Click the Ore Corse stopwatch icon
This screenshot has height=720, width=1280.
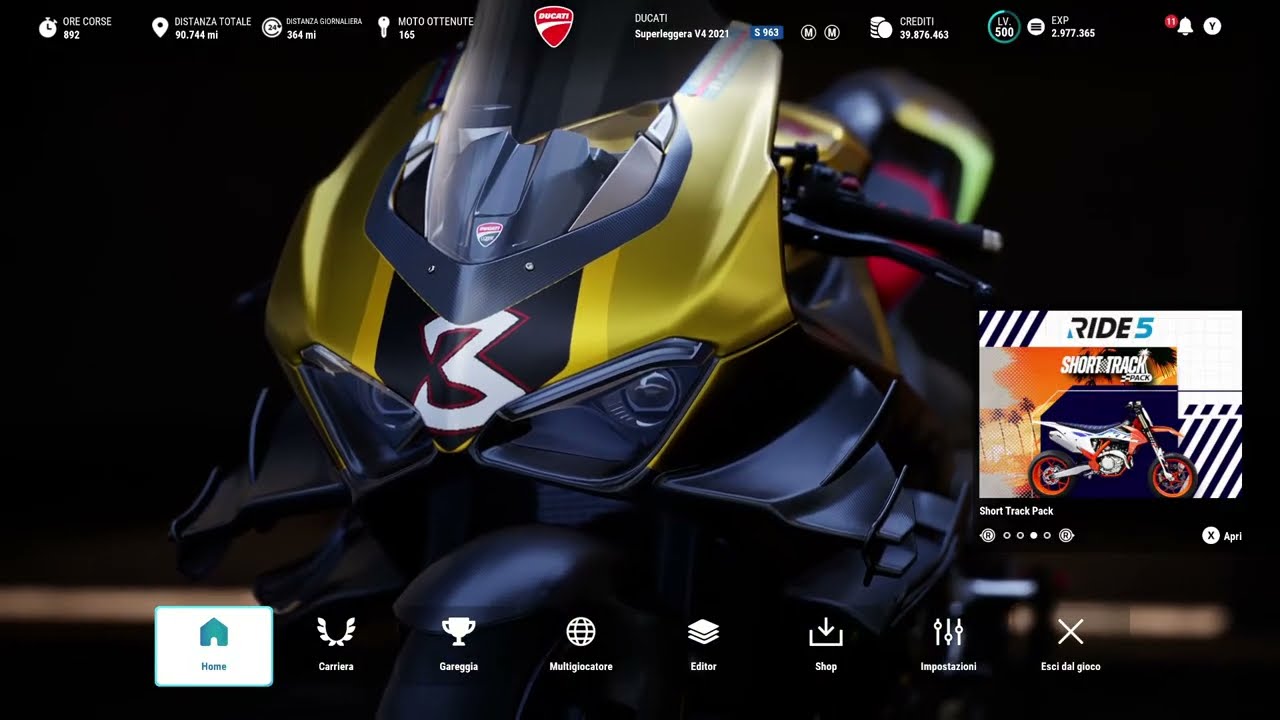48,27
